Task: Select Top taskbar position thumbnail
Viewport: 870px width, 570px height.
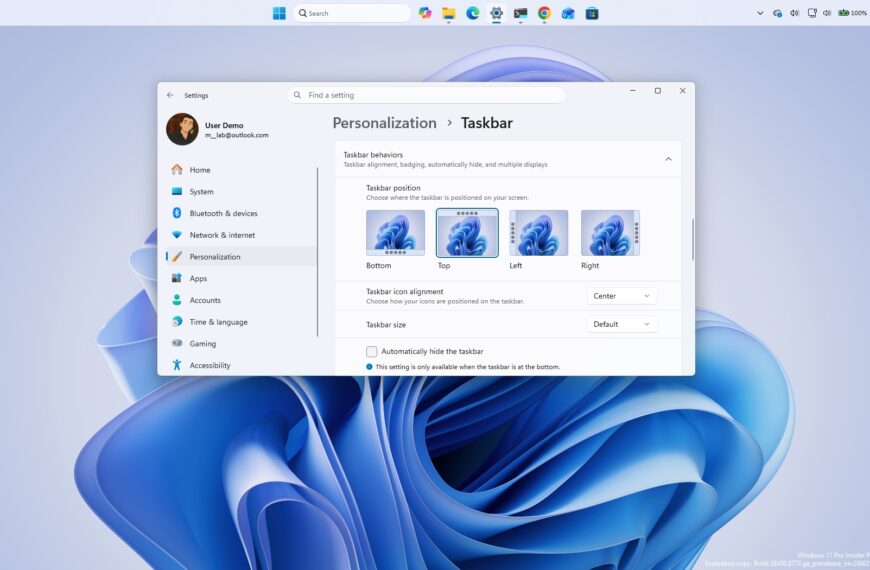Action: [467, 233]
